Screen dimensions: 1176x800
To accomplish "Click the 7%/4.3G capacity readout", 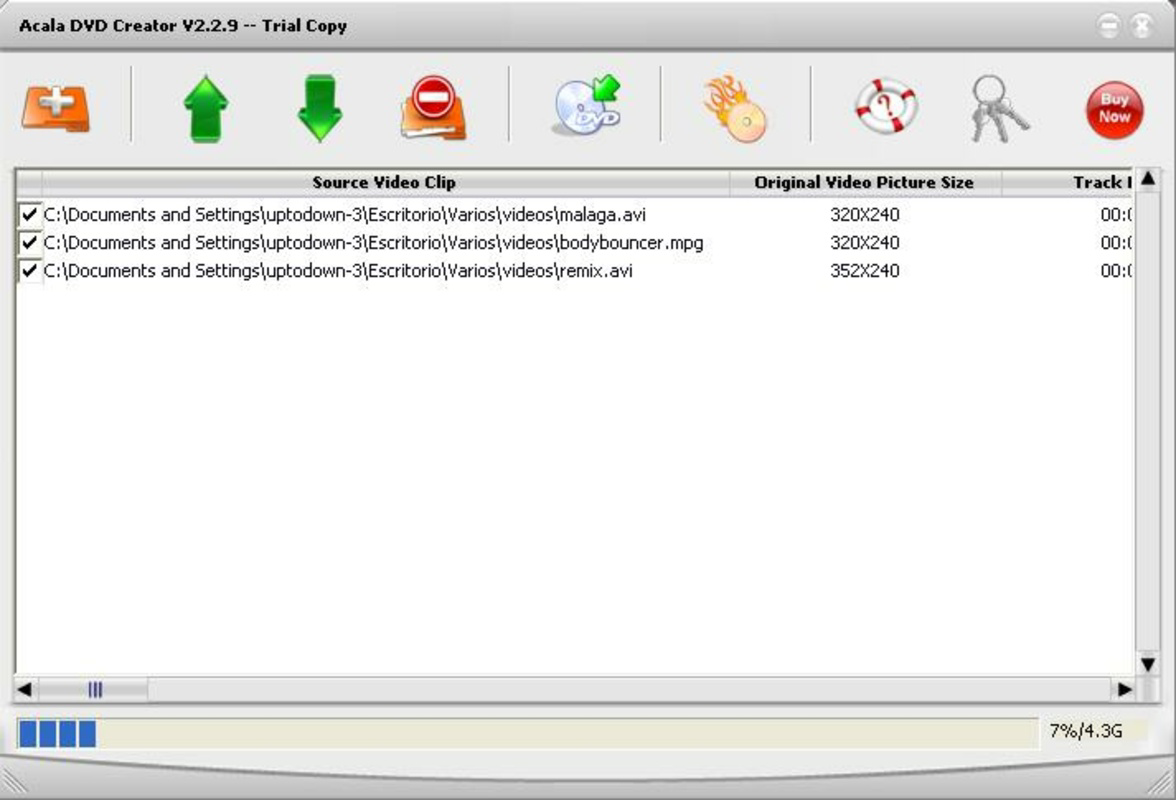I will point(1086,731).
